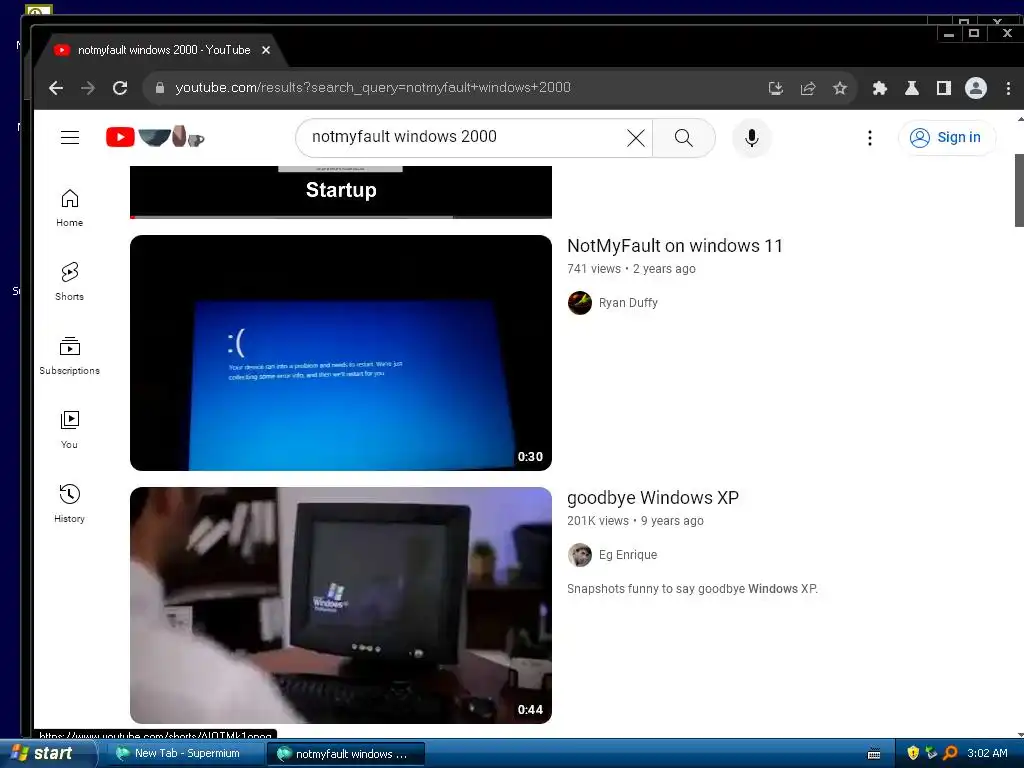Click the magnifier search button
Image resolution: width=1024 pixels, height=768 pixels.
pyautogui.click(x=684, y=138)
